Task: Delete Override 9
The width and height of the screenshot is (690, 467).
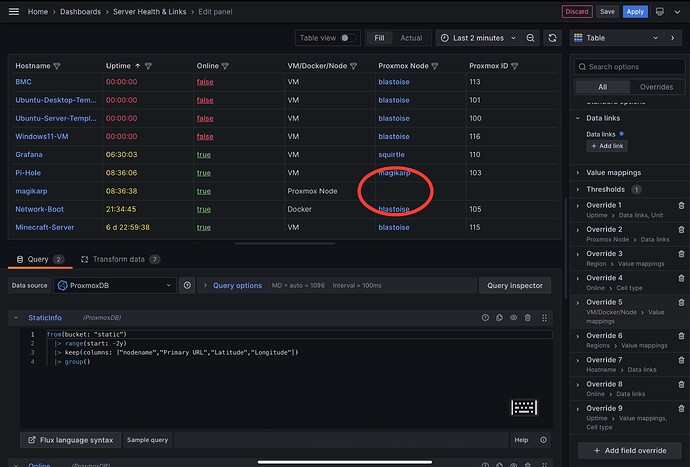Action: 681,408
